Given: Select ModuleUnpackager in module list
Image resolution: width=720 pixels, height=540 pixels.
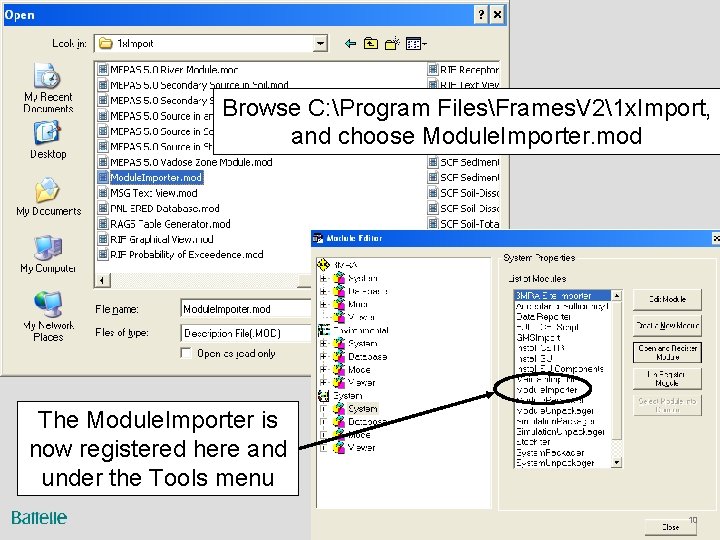Looking at the screenshot, I should click(555, 411).
